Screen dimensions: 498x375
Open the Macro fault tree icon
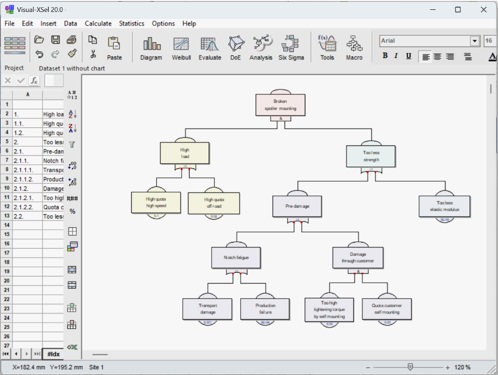[x=354, y=48]
